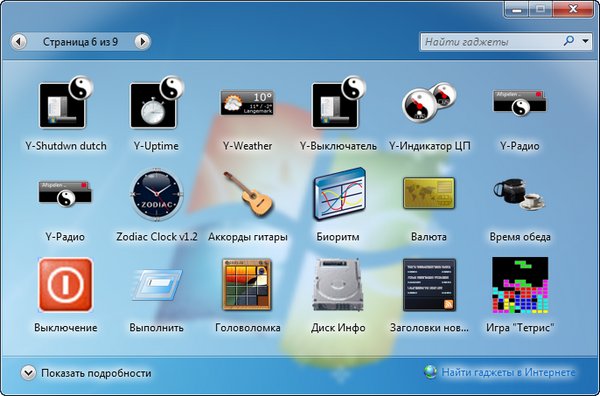Pick the Диск Инфо hard drive icon

click(338, 285)
